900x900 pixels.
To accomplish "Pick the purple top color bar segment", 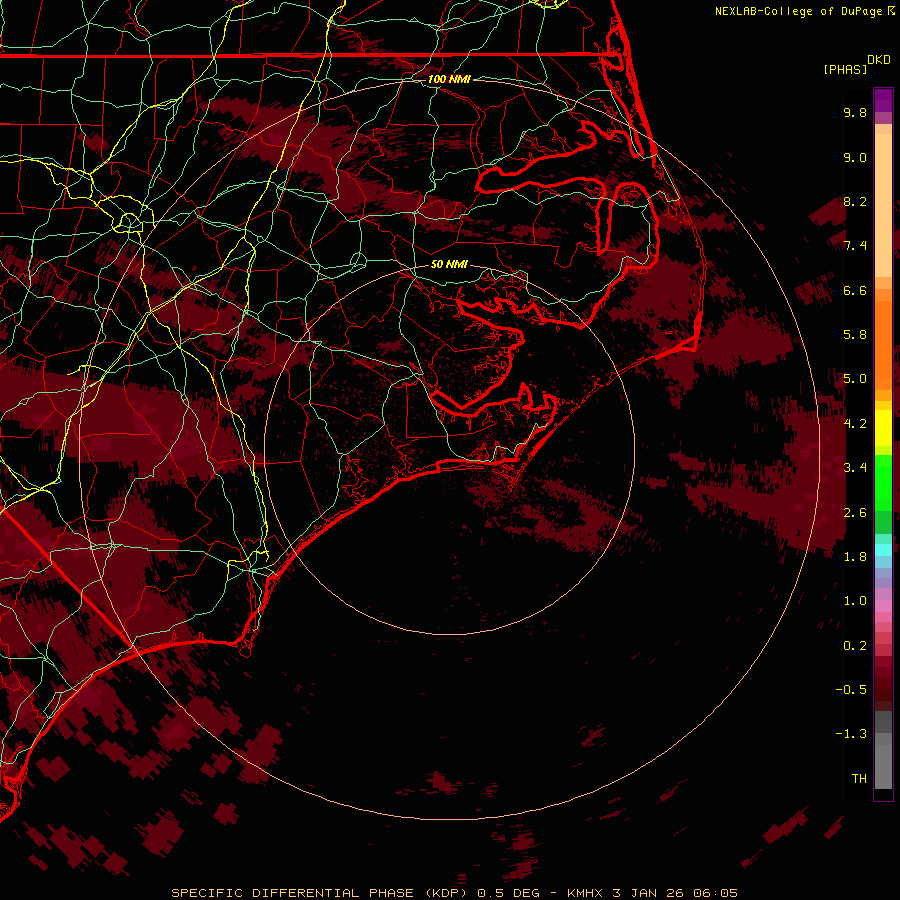I will coord(883,100).
